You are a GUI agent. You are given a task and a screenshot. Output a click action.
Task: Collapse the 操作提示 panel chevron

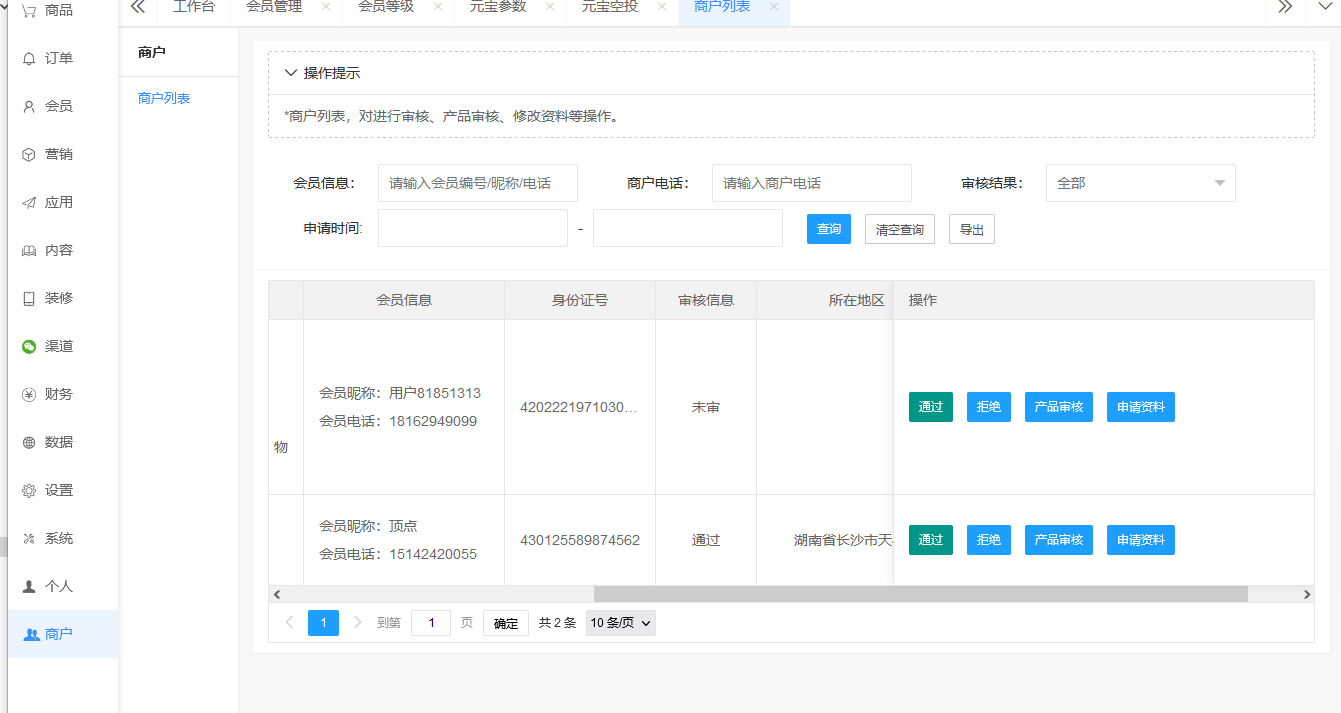(291, 73)
